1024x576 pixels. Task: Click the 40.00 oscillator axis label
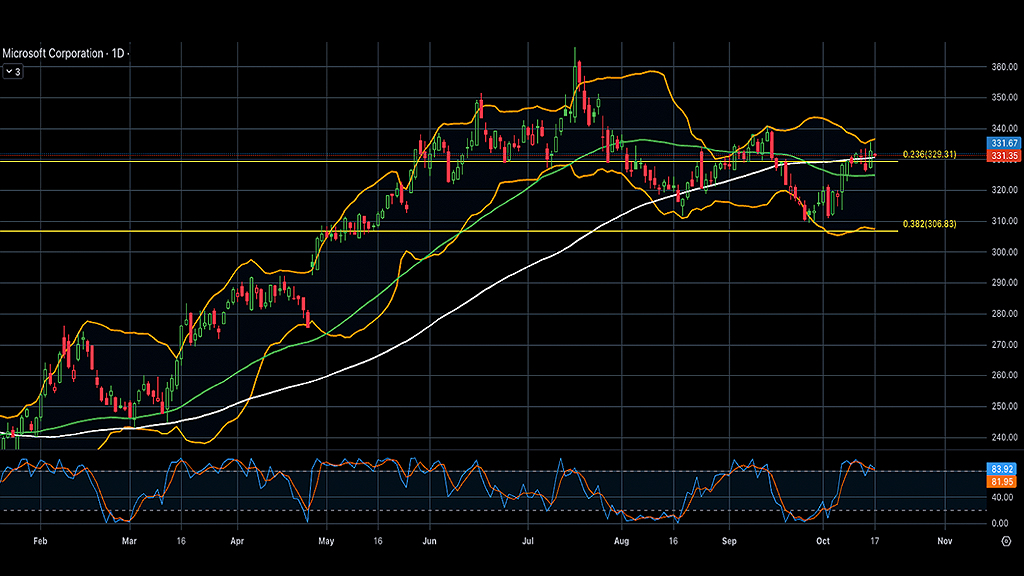[x=1002, y=498]
